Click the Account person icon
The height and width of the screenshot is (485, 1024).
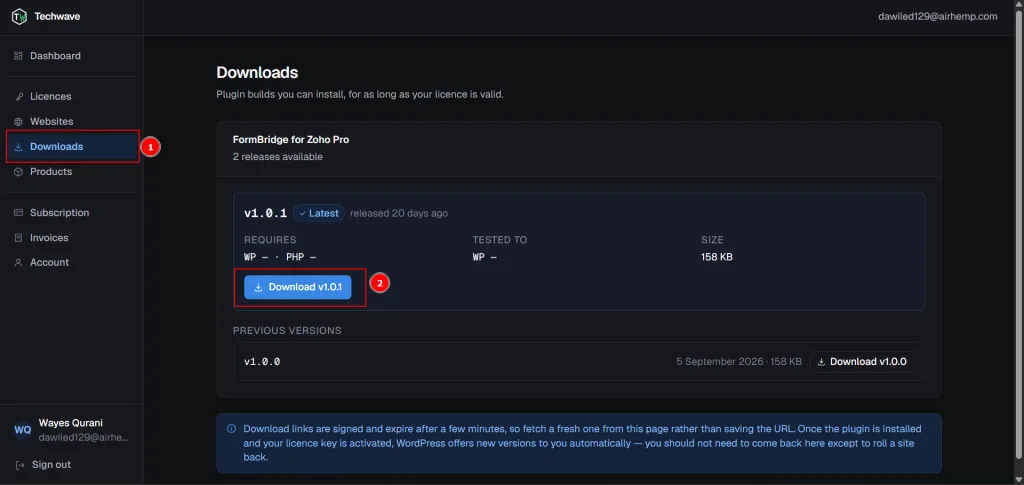(x=18, y=262)
